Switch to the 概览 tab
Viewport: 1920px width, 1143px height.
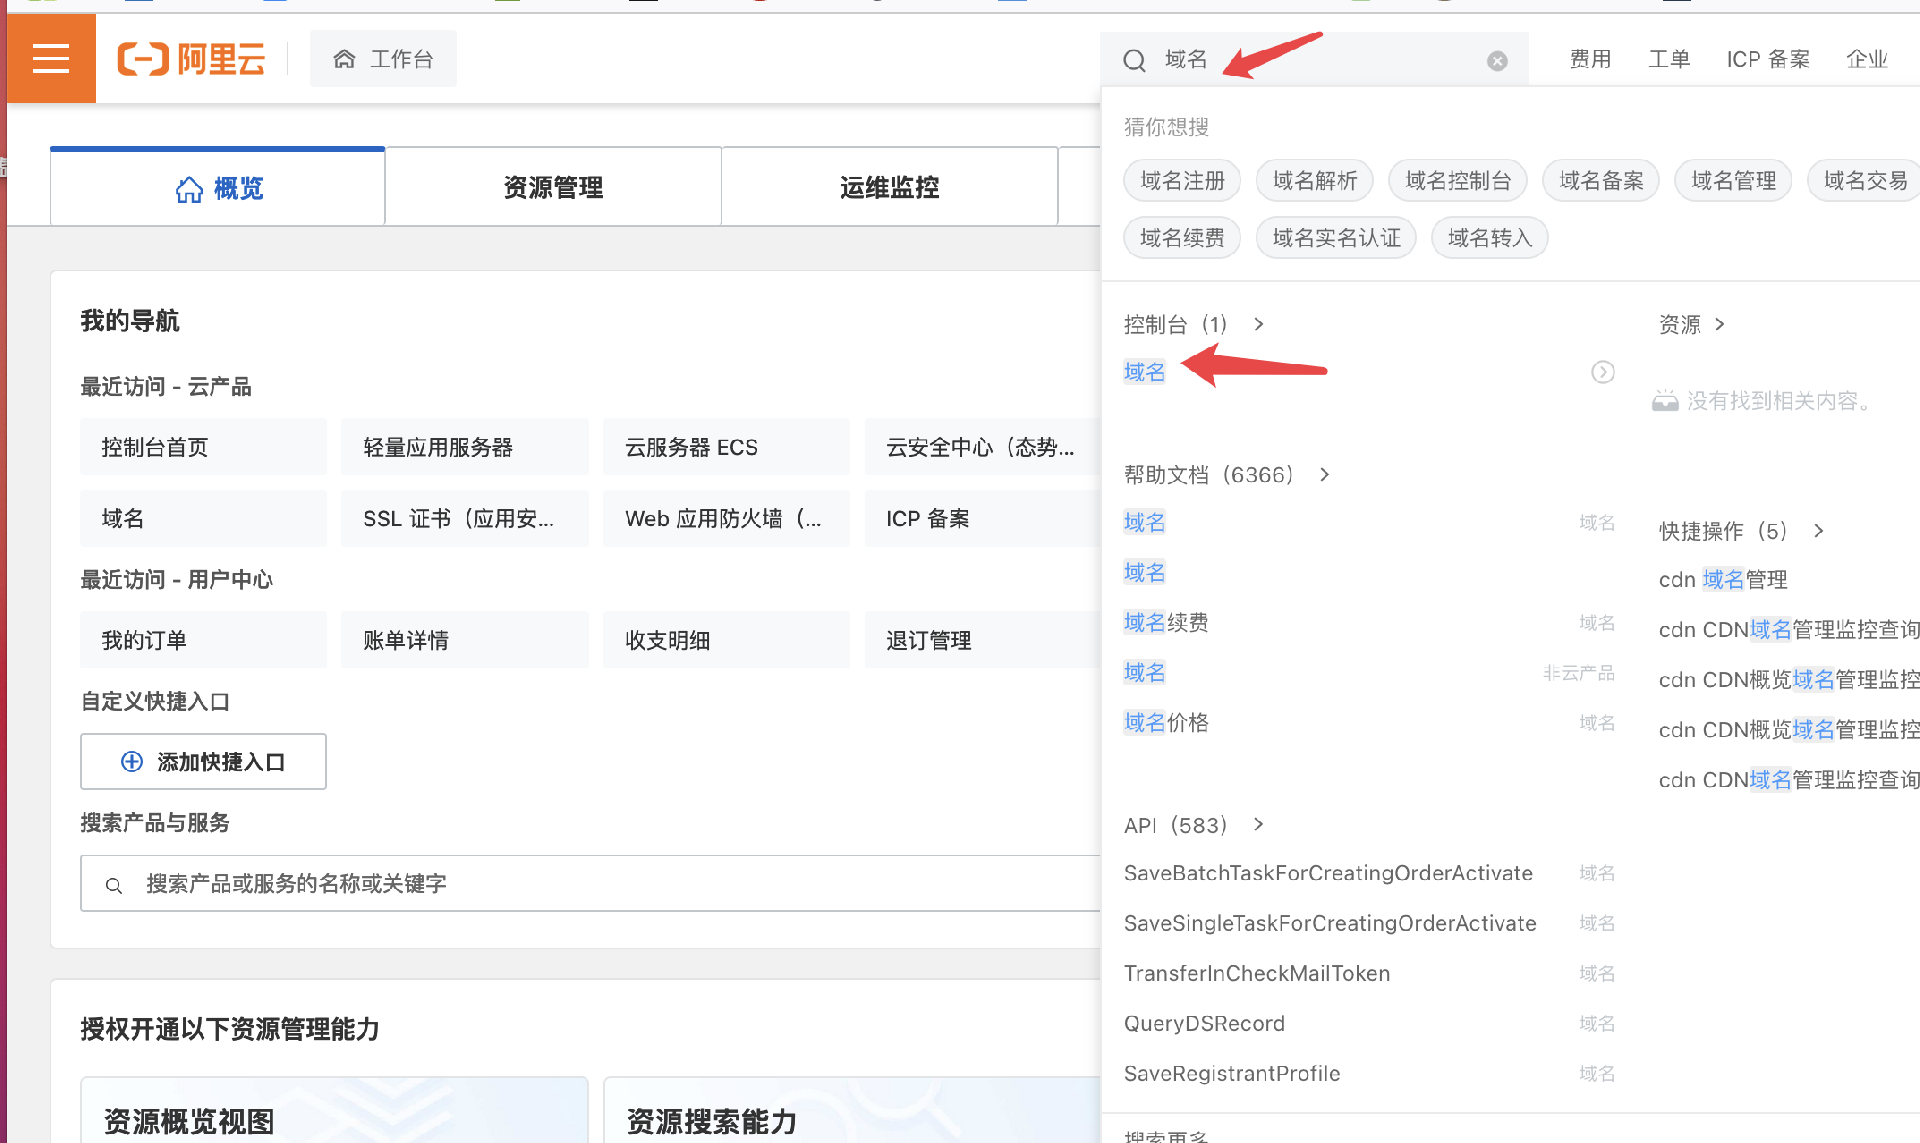coord(217,187)
